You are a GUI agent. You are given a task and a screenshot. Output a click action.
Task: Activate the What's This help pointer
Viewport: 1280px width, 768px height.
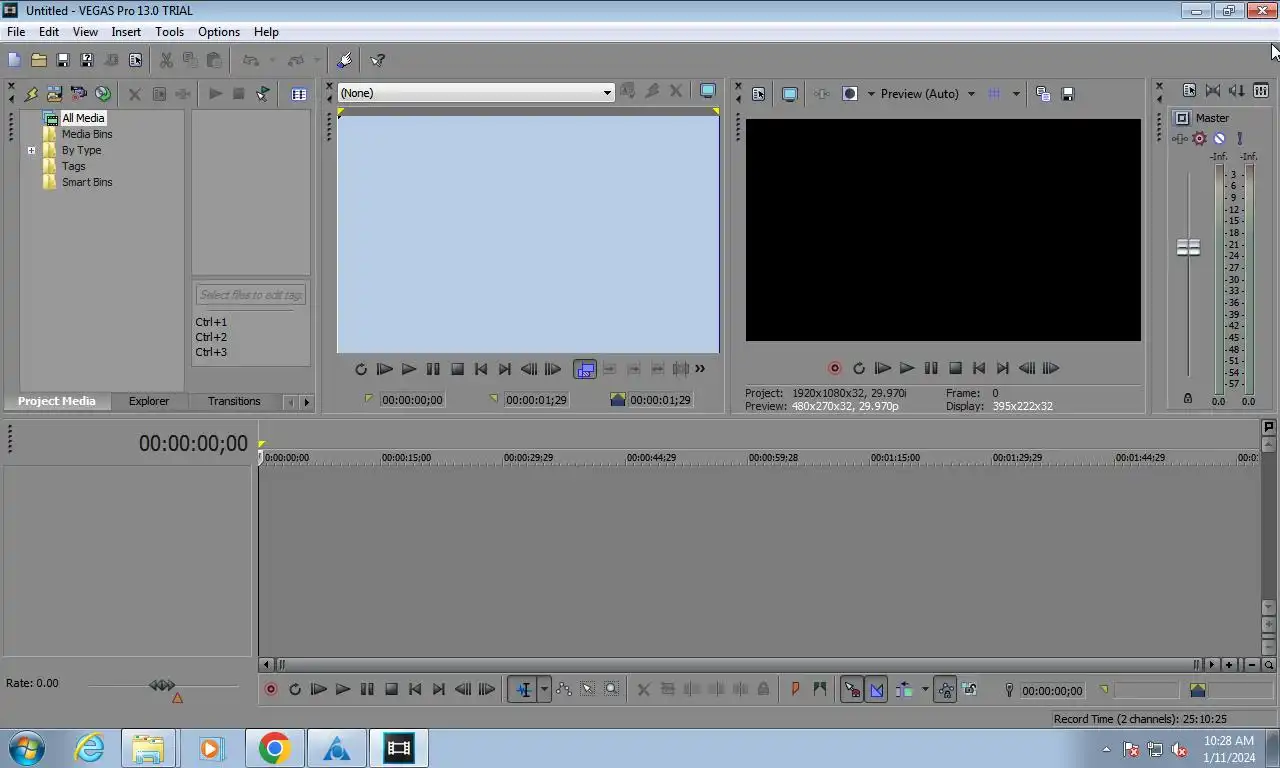377,60
